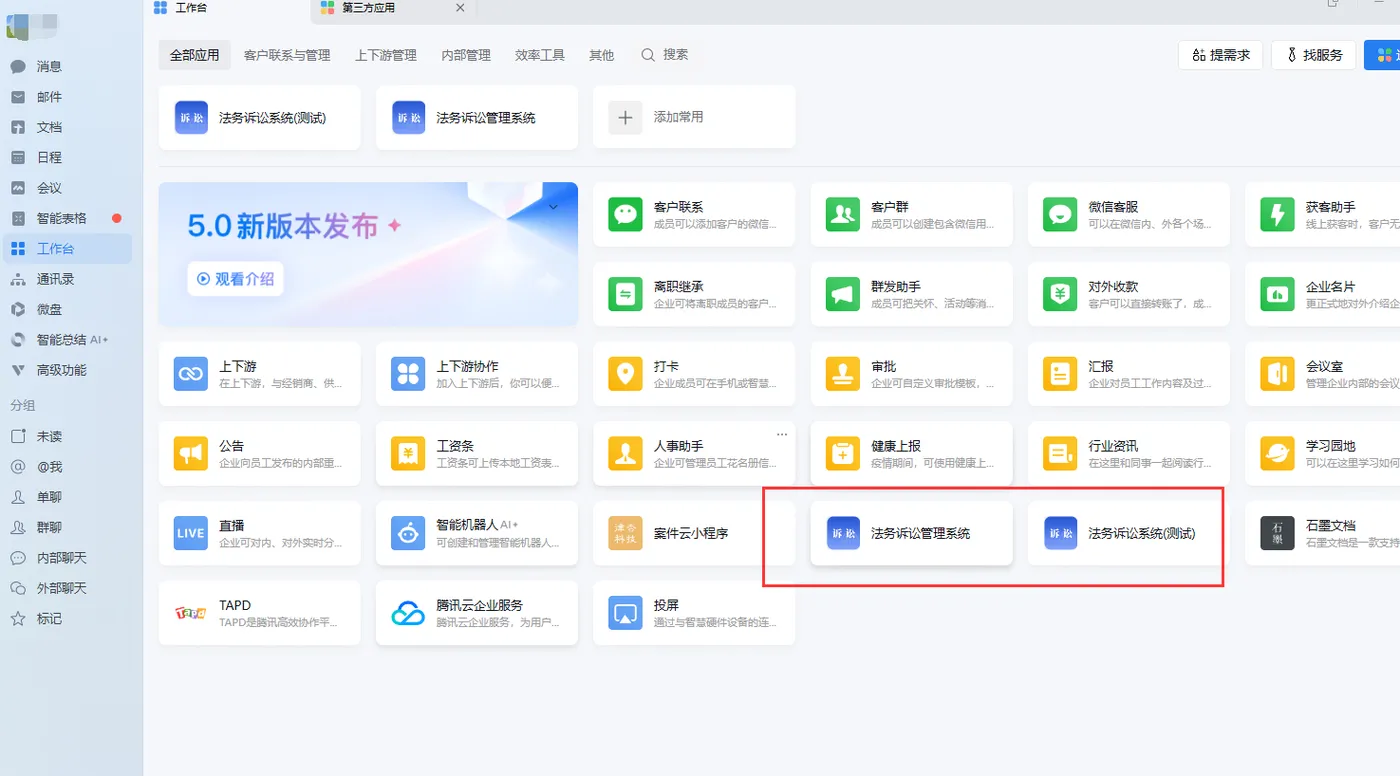The height and width of the screenshot is (776, 1400).
Task: Open 邮件 in the sidebar
Action: (66, 97)
